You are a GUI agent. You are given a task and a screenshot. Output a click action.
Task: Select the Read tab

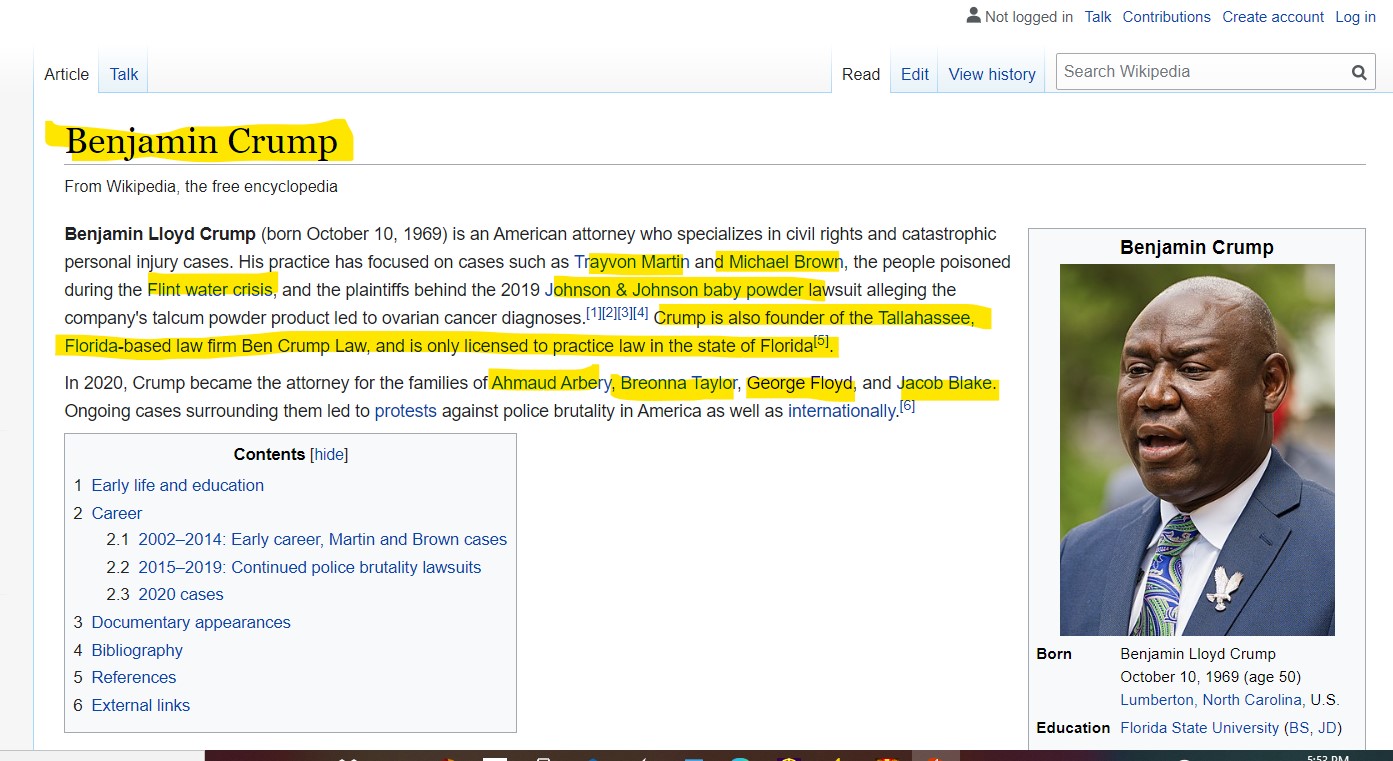[861, 74]
